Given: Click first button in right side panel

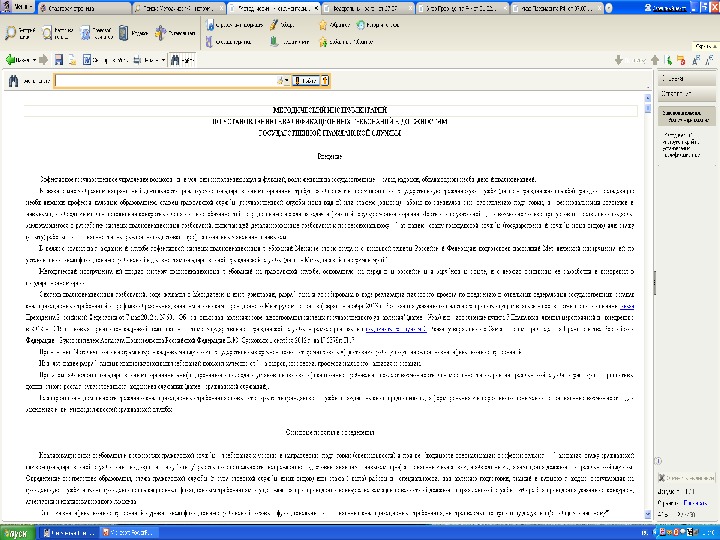Looking at the screenshot, I should coord(686,79).
